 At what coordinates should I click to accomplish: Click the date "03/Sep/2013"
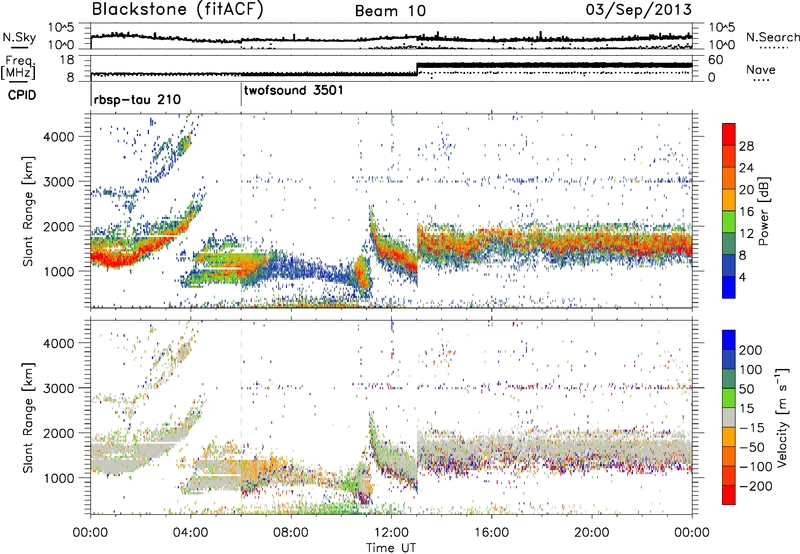[639, 10]
